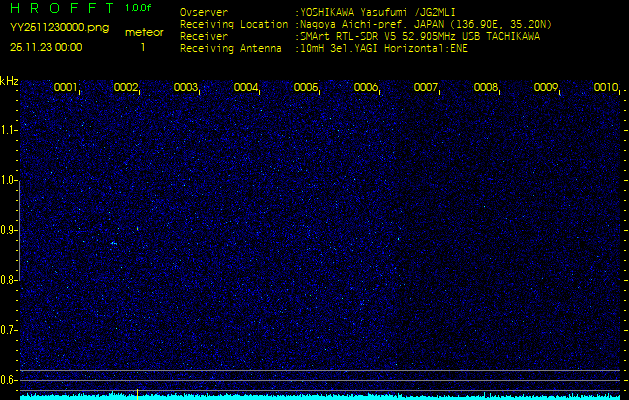629x400 pixels.
Task: Click the 0005 minute marker
Action: pyautogui.click(x=306, y=88)
